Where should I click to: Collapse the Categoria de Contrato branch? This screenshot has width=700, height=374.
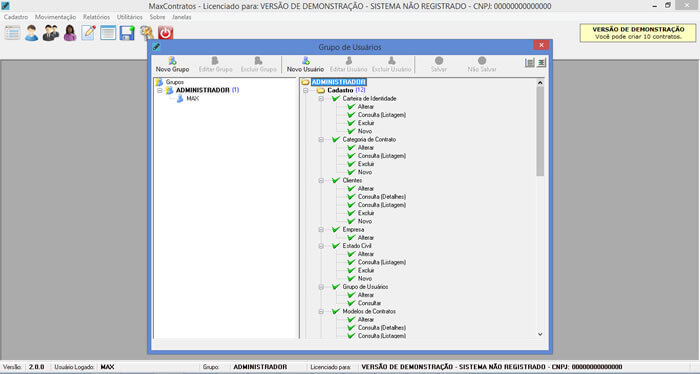coord(321,140)
